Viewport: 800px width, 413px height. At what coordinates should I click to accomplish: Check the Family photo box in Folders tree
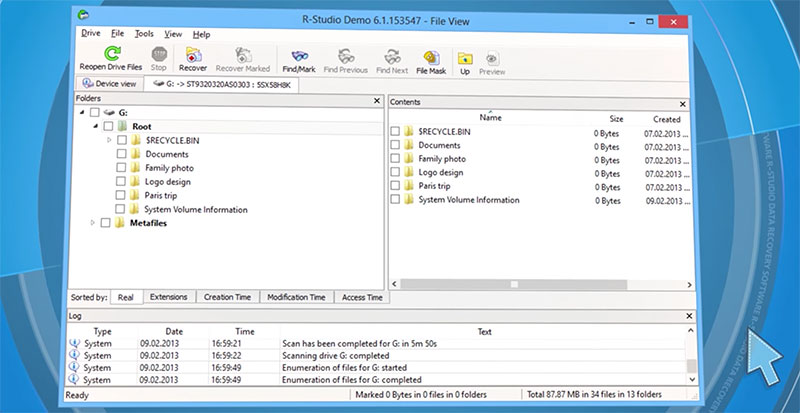tap(122, 168)
